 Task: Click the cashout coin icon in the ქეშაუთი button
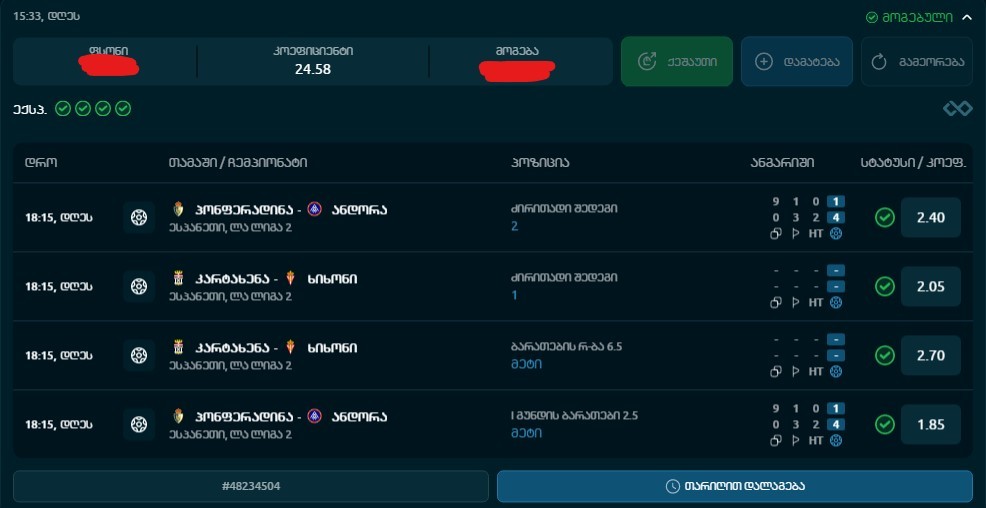(646, 61)
